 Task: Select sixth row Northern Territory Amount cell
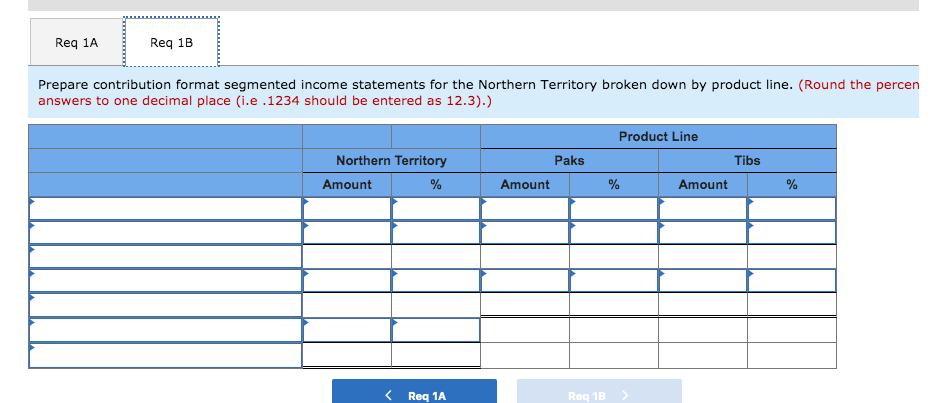[347, 329]
